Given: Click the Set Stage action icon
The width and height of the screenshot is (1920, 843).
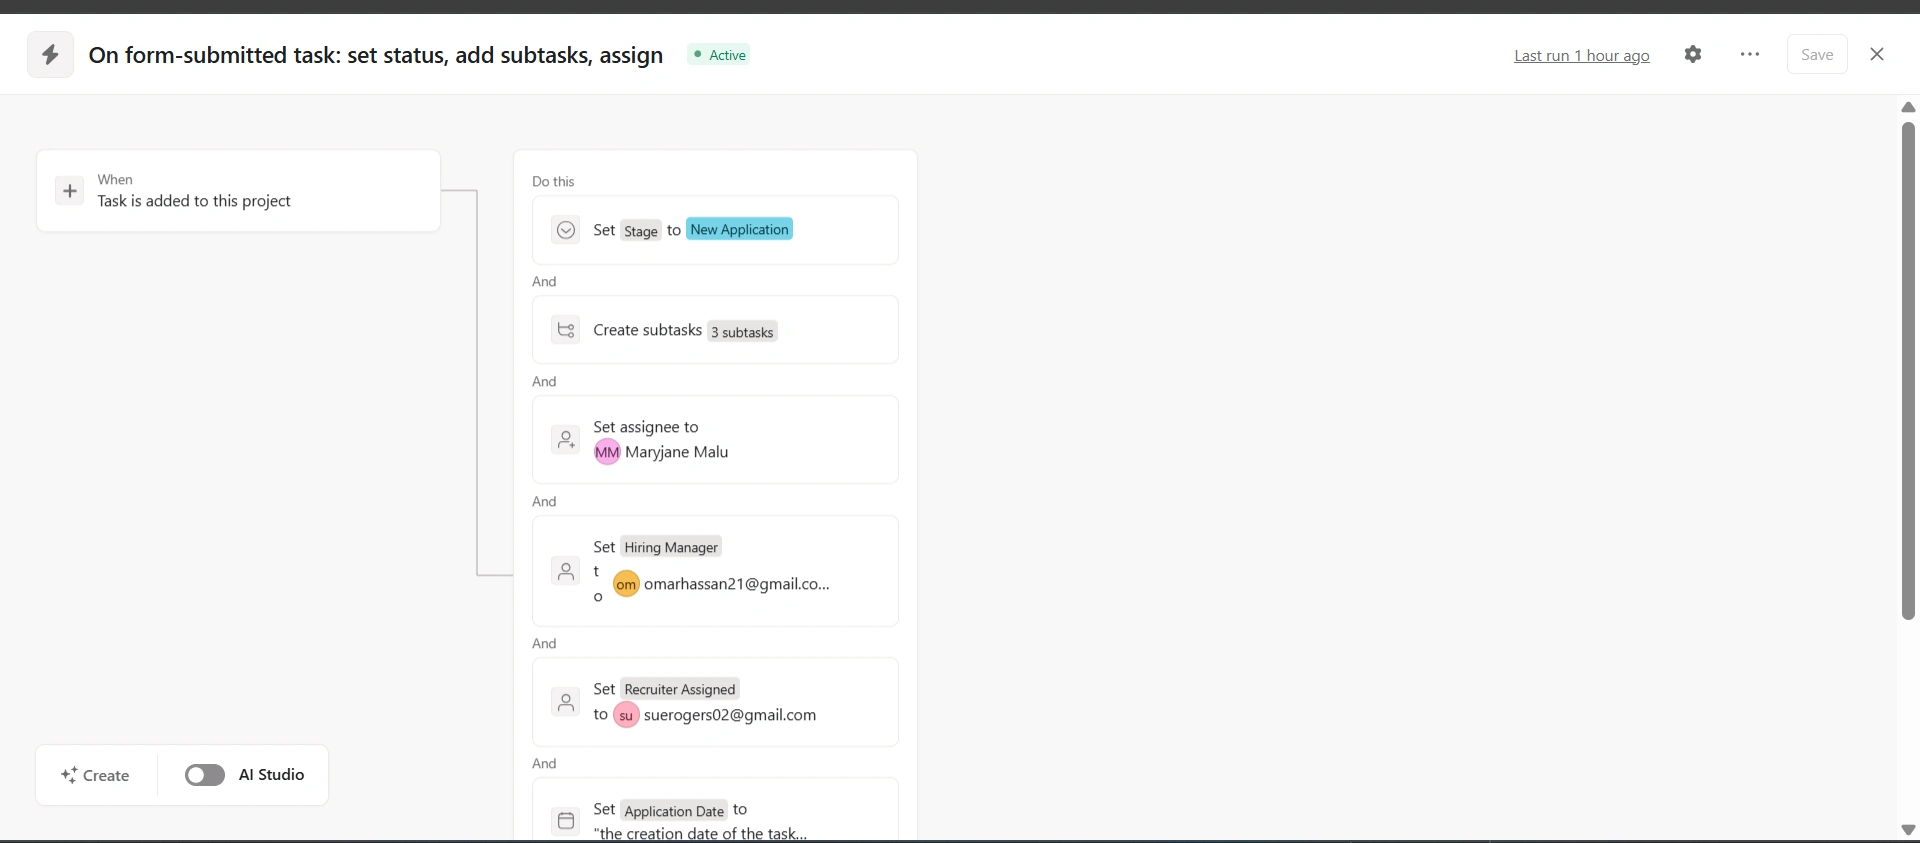Looking at the screenshot, I should pos(566,230).
